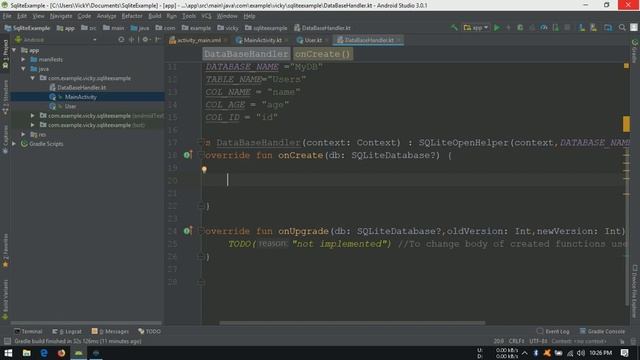Open the Terminal tool window

28,331
